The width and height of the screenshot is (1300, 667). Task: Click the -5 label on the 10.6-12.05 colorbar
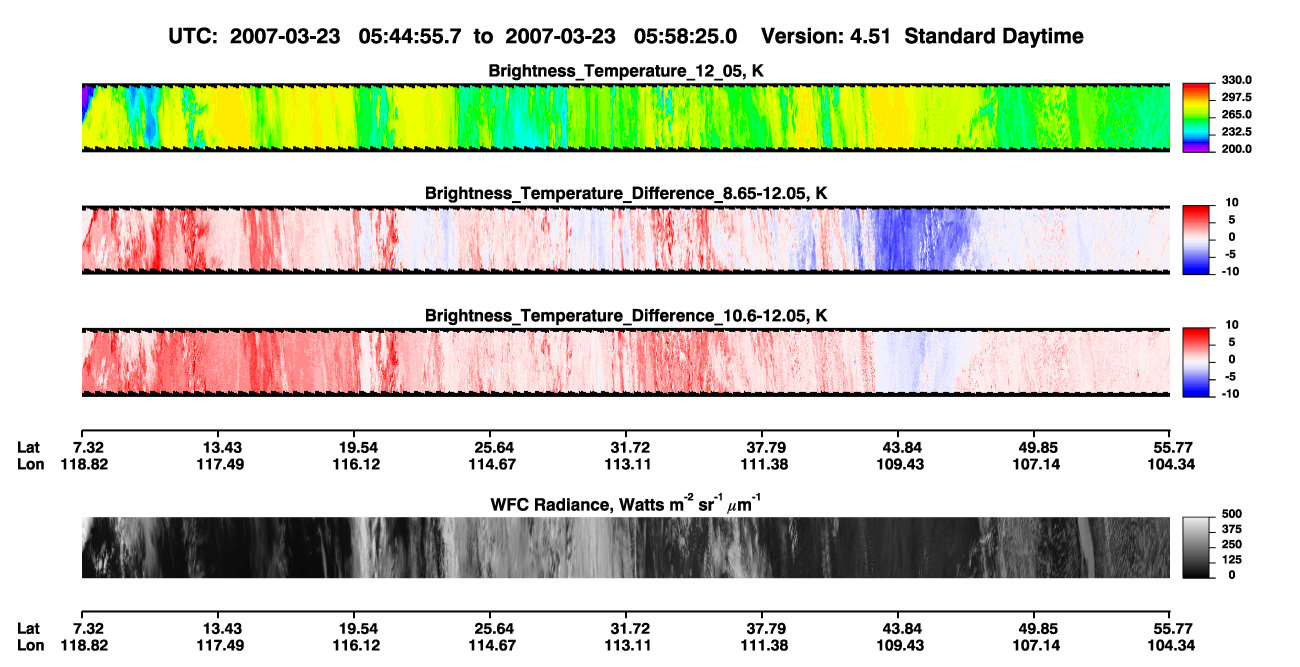pyautogui.click(x=1230, y=377)
